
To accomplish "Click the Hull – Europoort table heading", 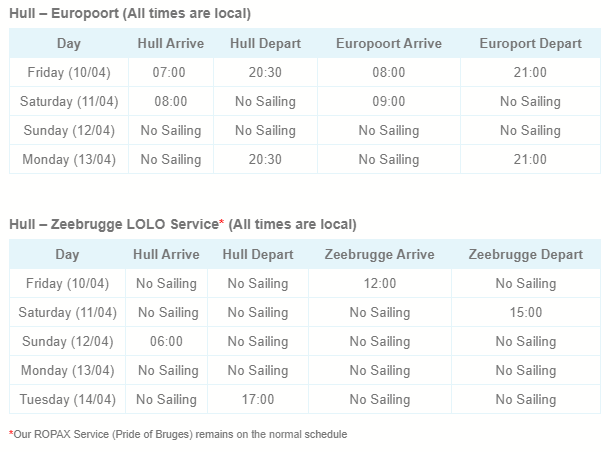I will (130, 13).
